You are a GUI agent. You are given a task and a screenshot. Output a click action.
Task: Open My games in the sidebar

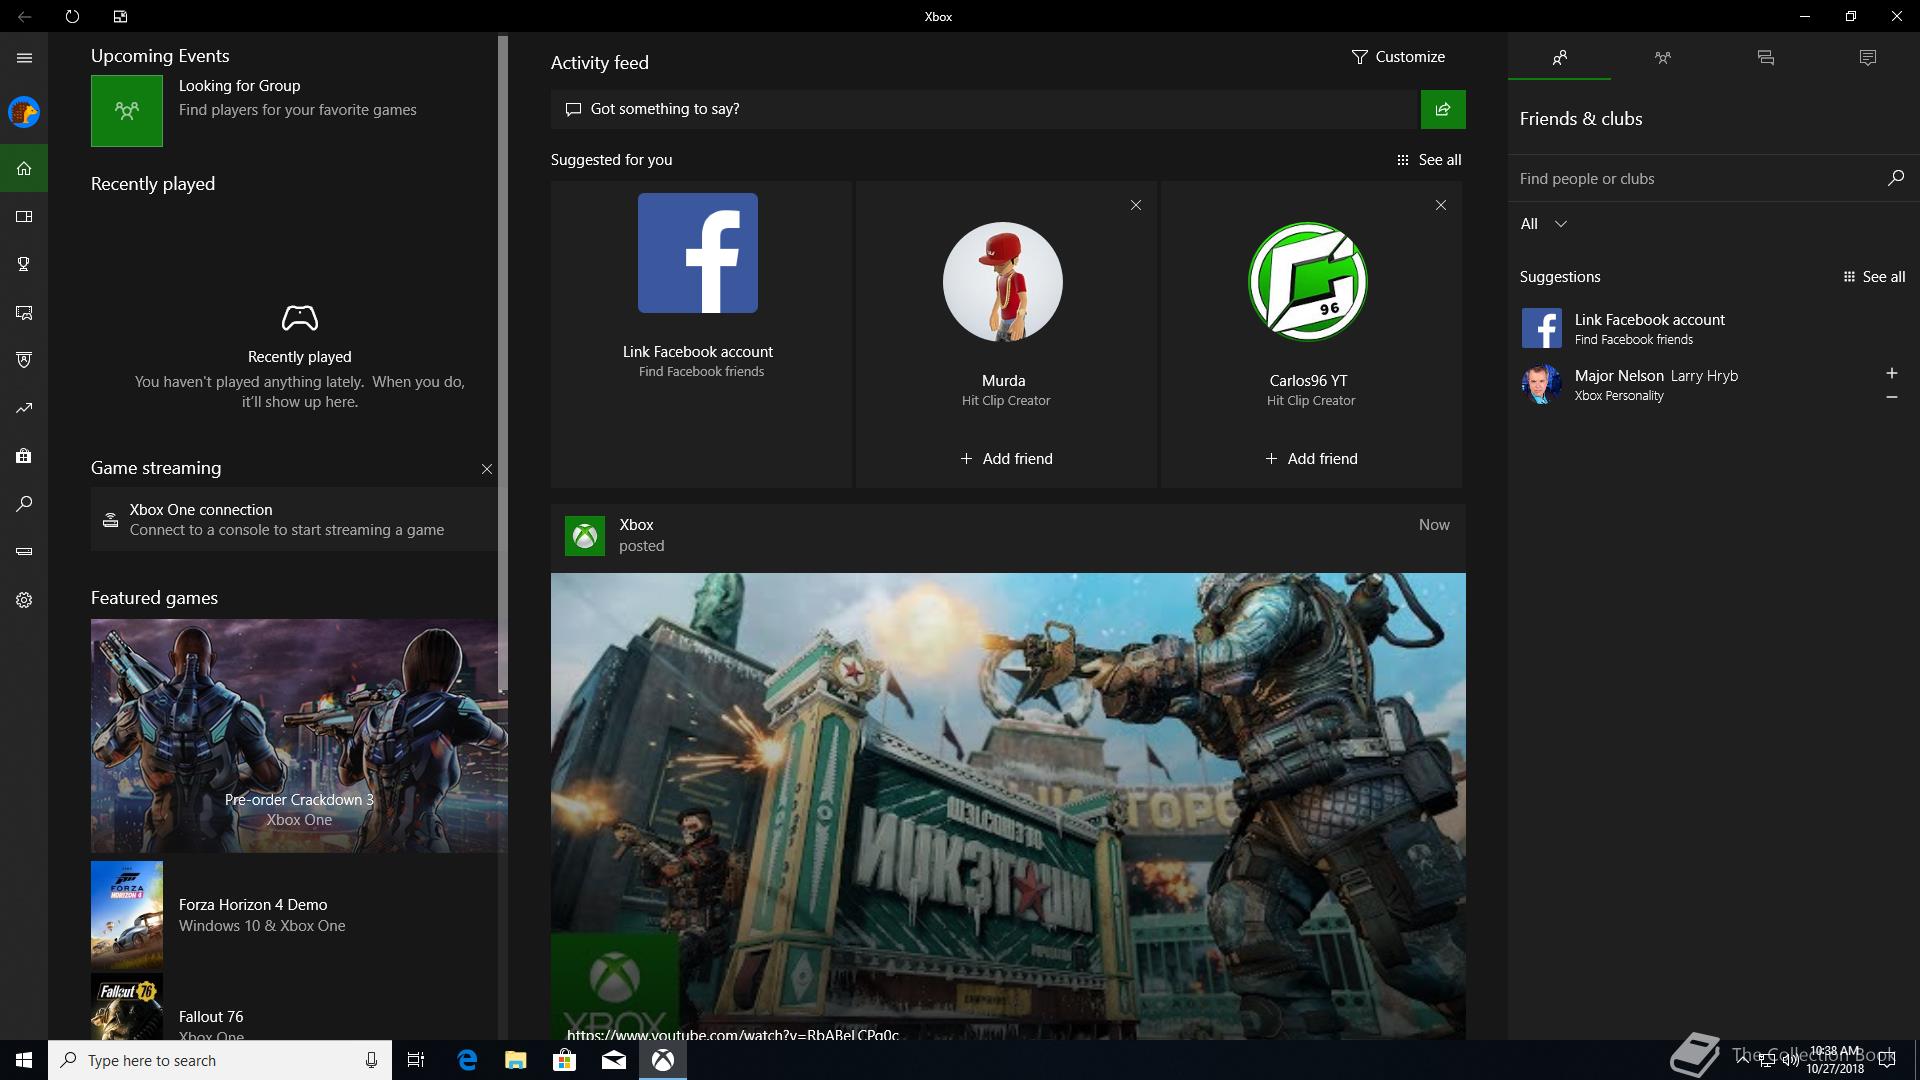click(x=24, y=216)
